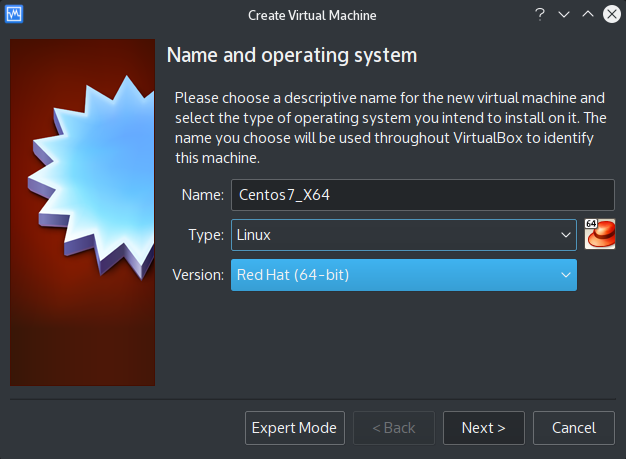Maximize the dialog with the up chevron

pos(588,14)
